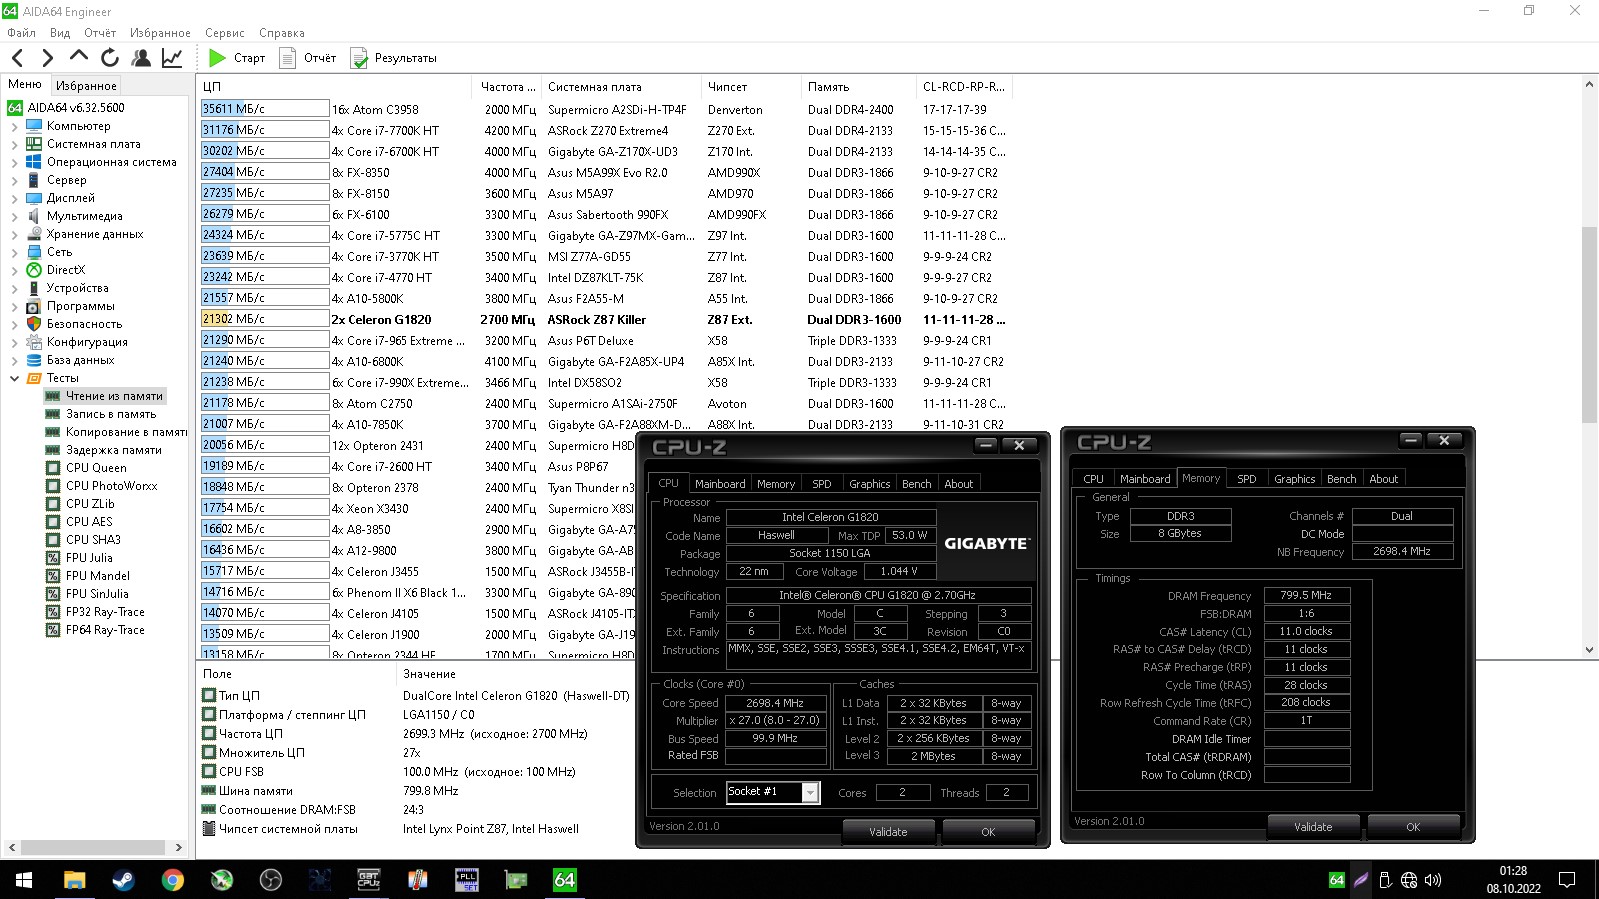The width and height of the screenshot is (1599, 899).
Task: Expand the Хранение данных node
Action: click(14, 235)
